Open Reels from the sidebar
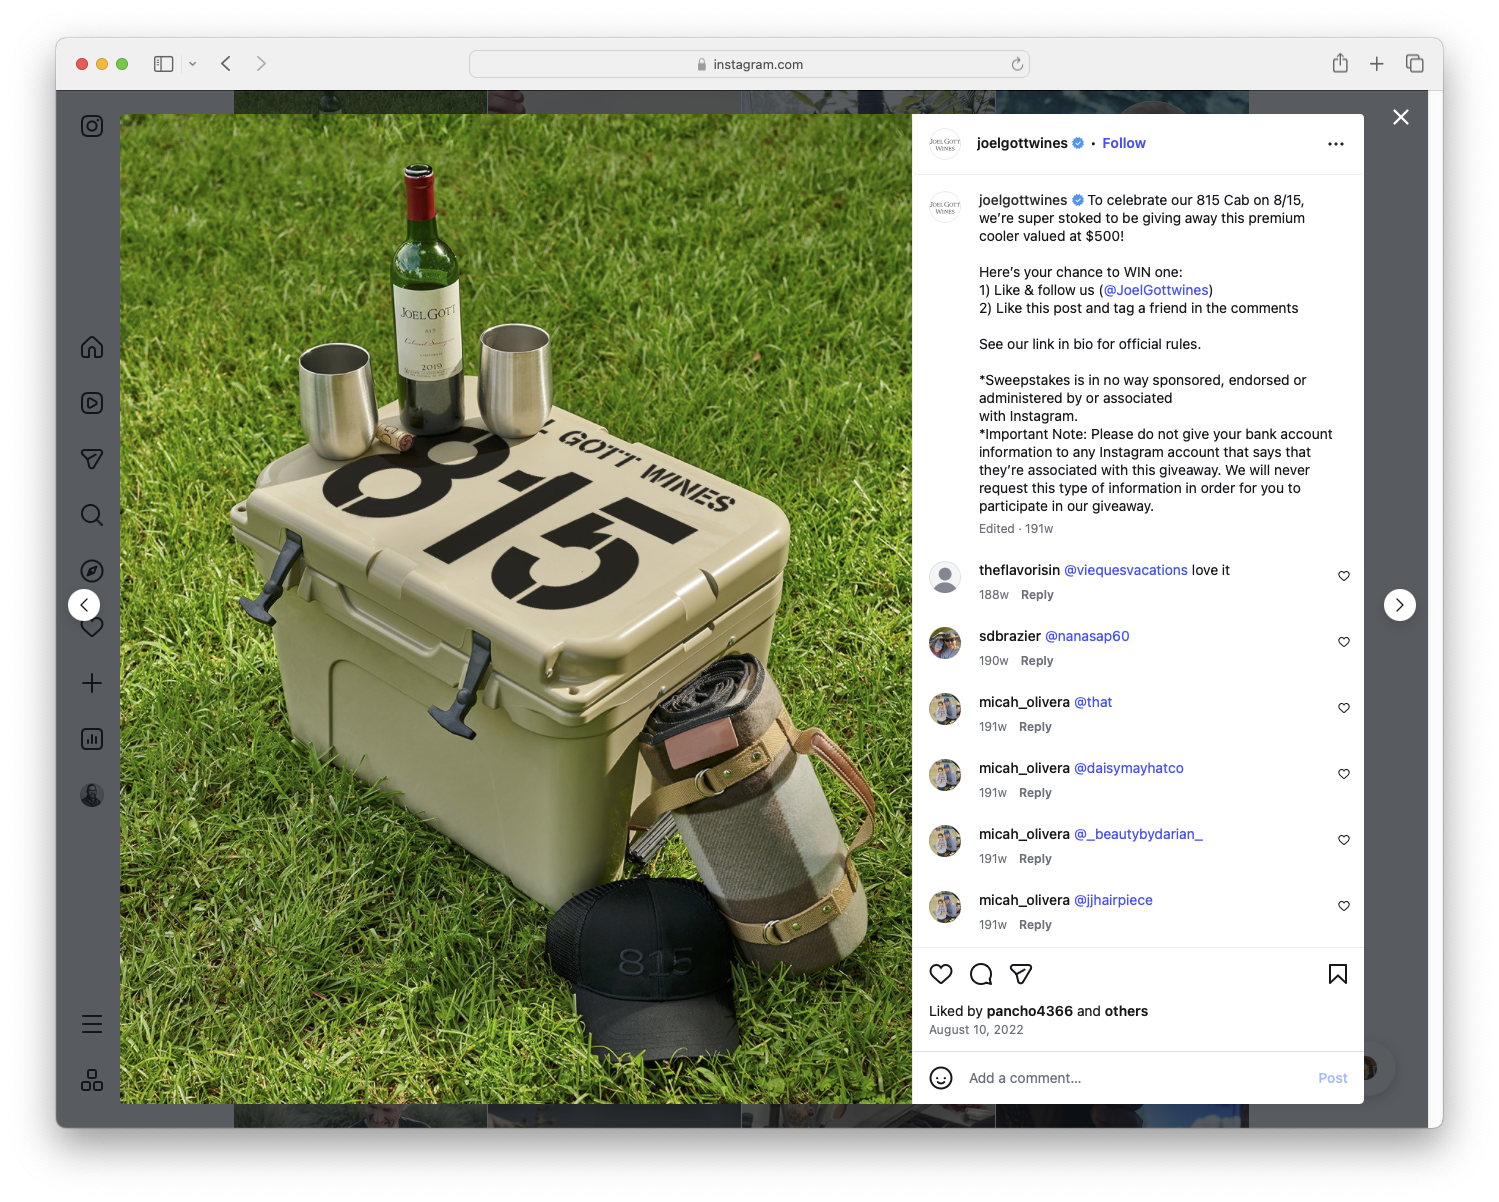Viewport: 1499px width, 1202px height. coord(91,403)
